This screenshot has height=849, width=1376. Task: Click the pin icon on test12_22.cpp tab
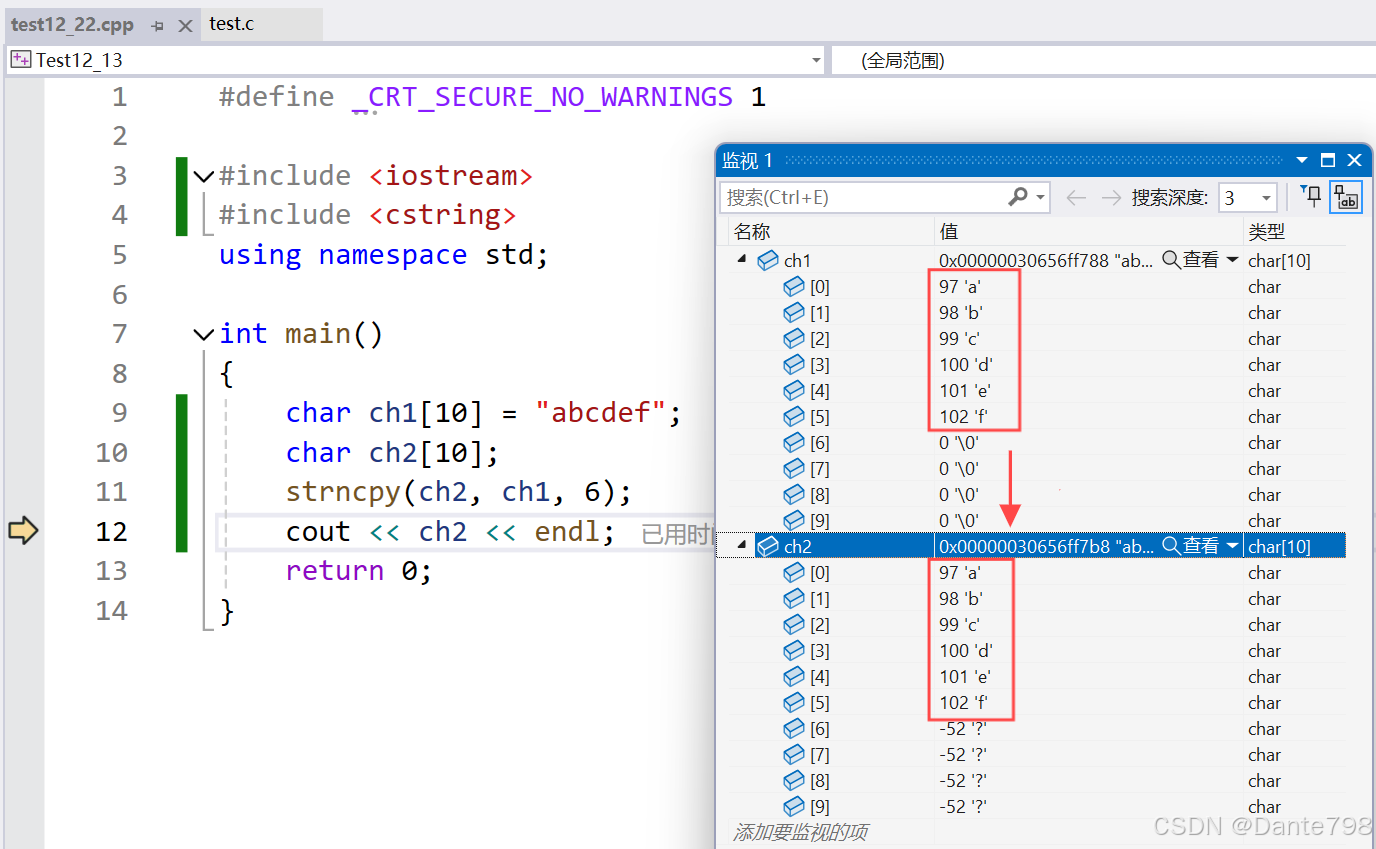point(158,26)
